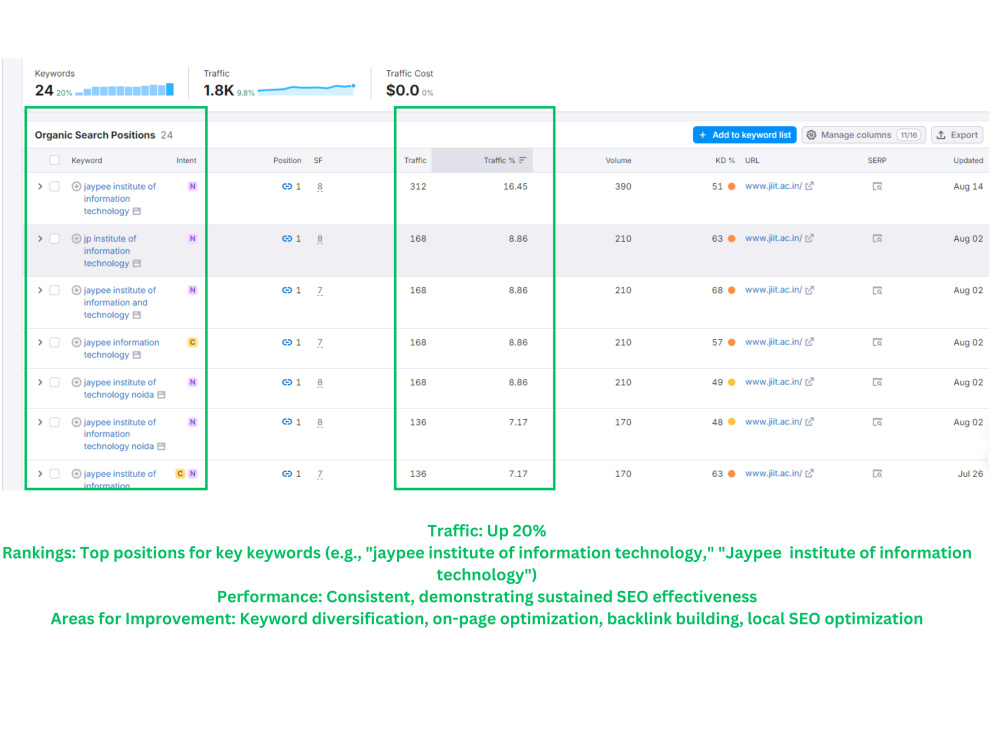Open external link icon in the KD 49 row
This screenshot has height=750, width=1000.
click(x=809, y=382)
